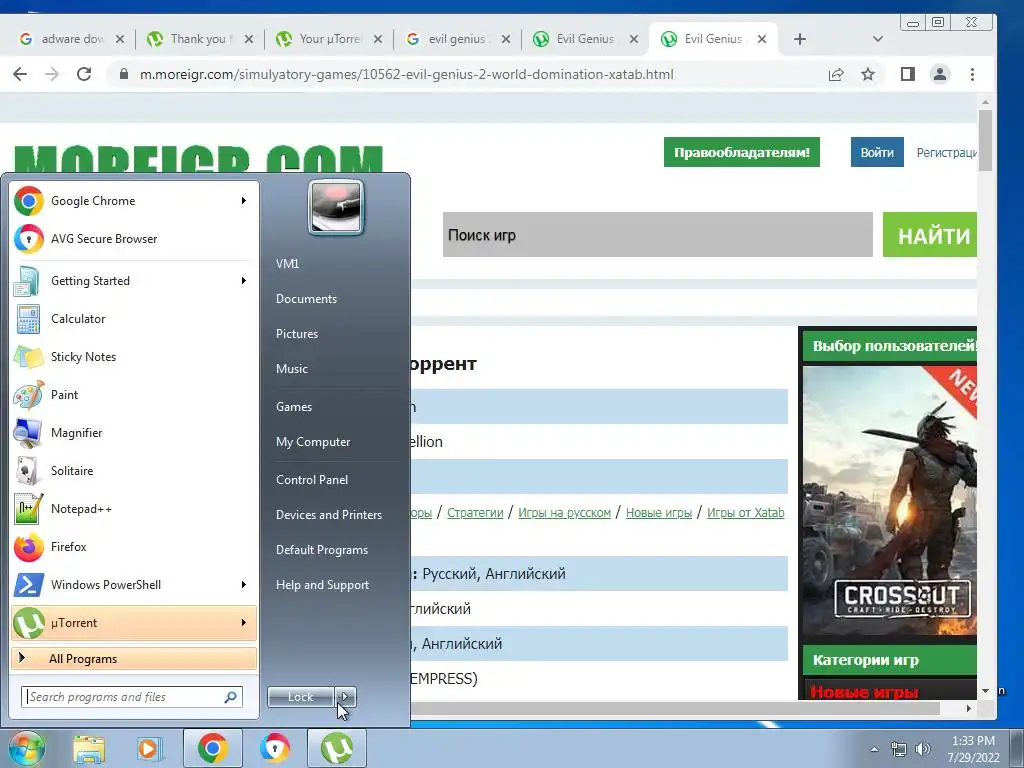The height and width of the screenshot is (768, 1024).
Task: Open Help and Support
Action: point(322,585)
